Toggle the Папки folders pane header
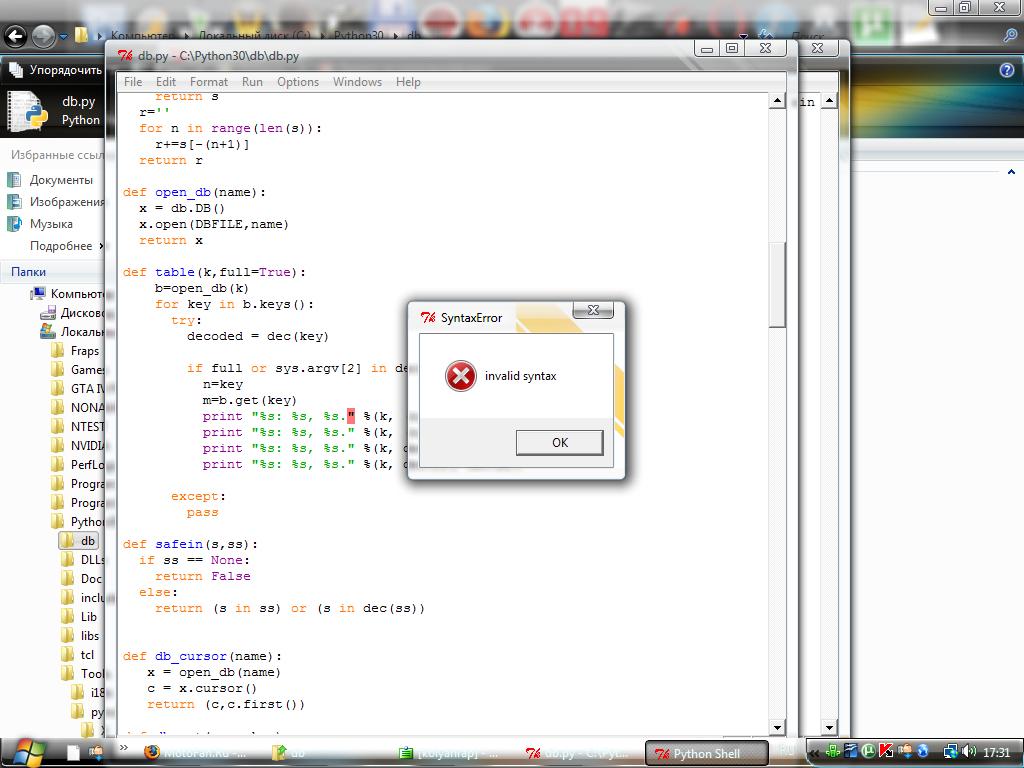Image resolution: width=1024 pixels, height=768 pixels. (52, 272)
